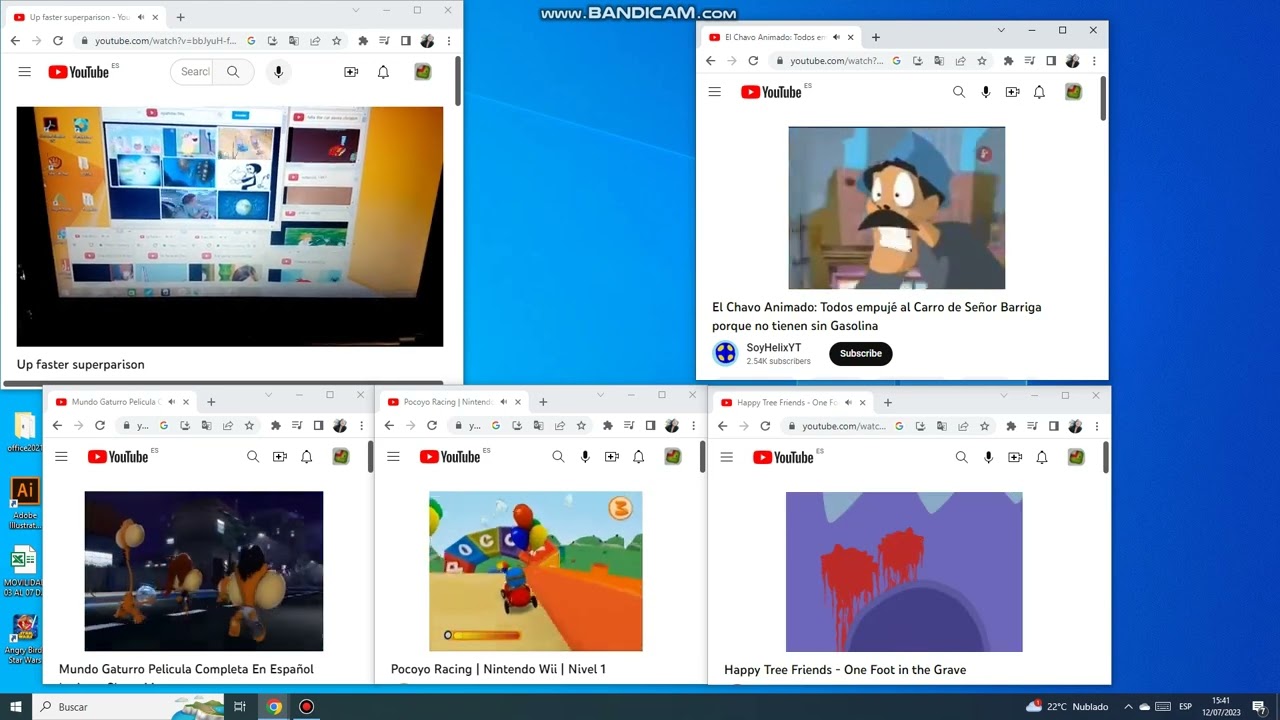The width and height of the screenshot is (1280, 720).
Task: Open account avatar in Pocoyo Racing window
Action: pyautogui.click(x=673, y=457)
